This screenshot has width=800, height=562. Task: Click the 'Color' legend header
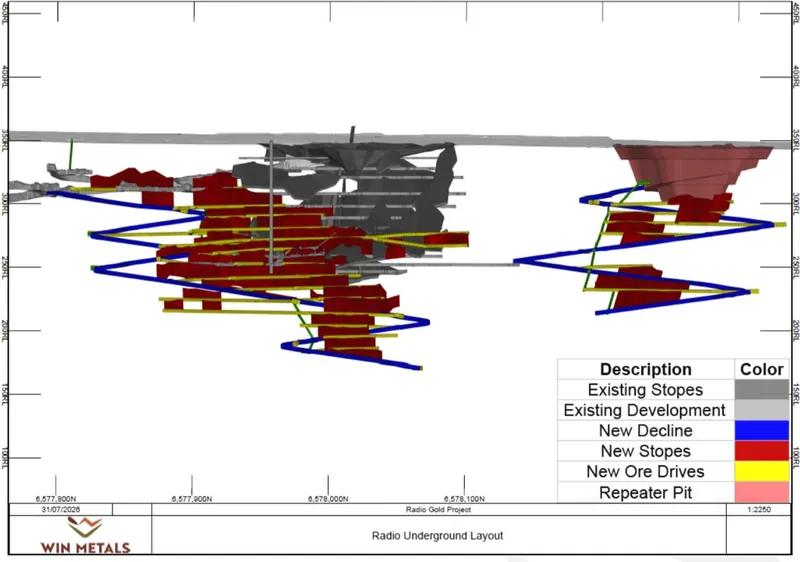(x=762, y=369)
